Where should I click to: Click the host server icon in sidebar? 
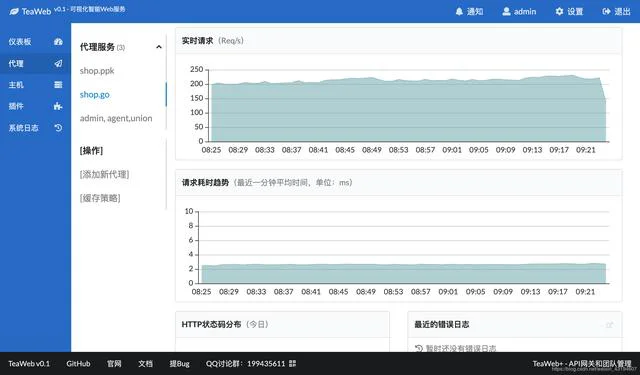click(58, 85)
